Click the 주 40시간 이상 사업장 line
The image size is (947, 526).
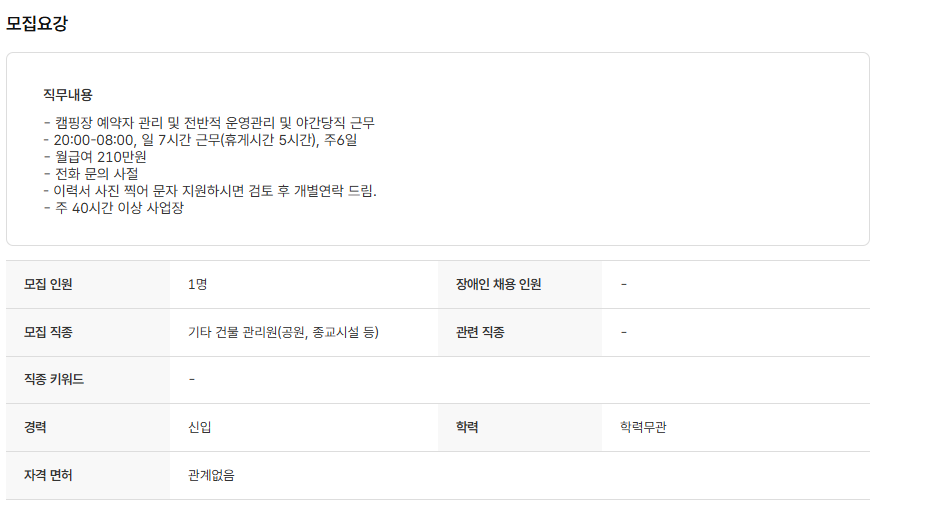tap(114, 208)
